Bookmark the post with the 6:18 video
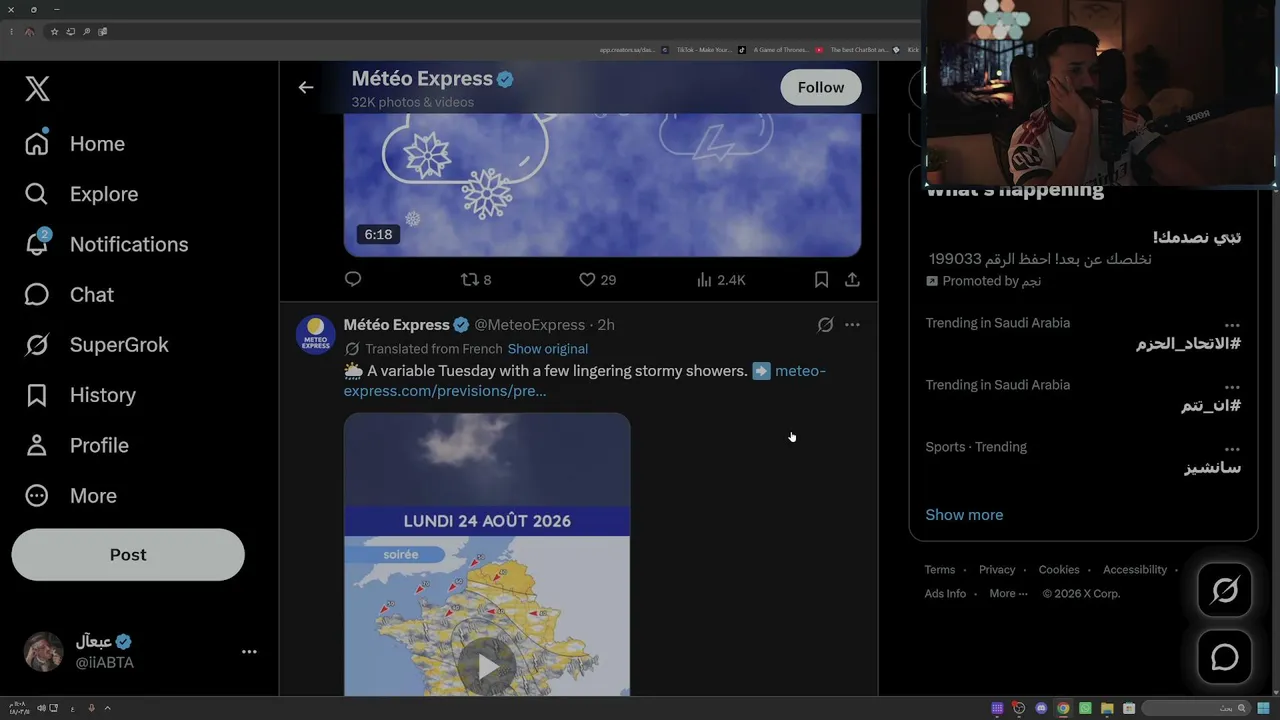Viewport: 1280px width, 720px height. point(821,280)
